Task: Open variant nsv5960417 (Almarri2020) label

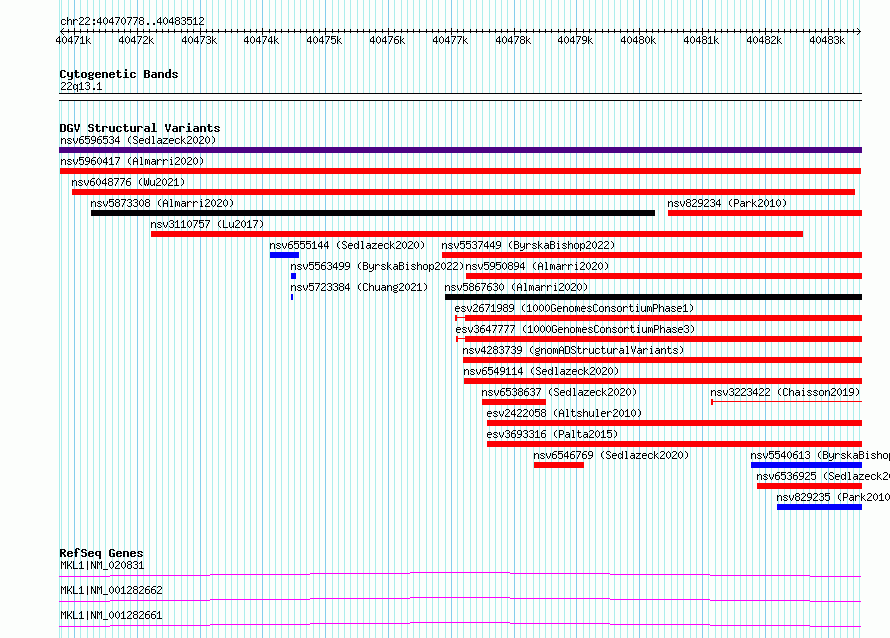Action: [x=132, y=161]
